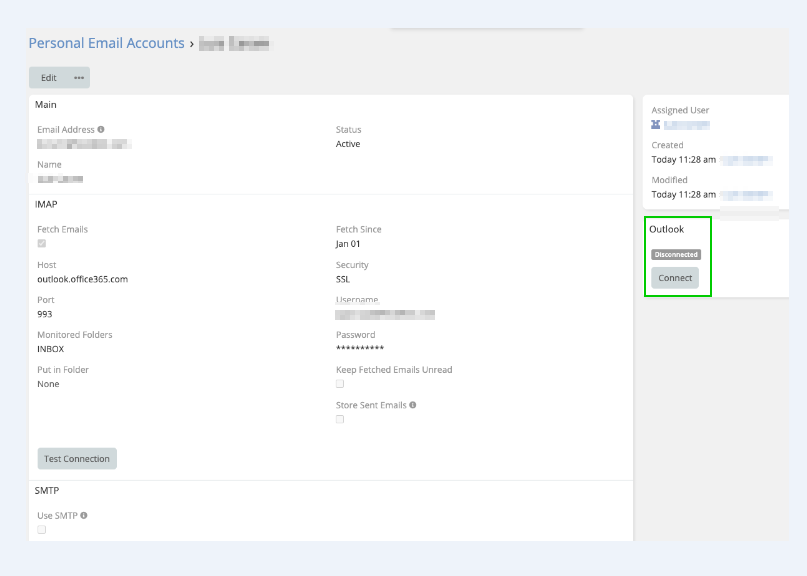Click the masked Password value

point(360,349)
